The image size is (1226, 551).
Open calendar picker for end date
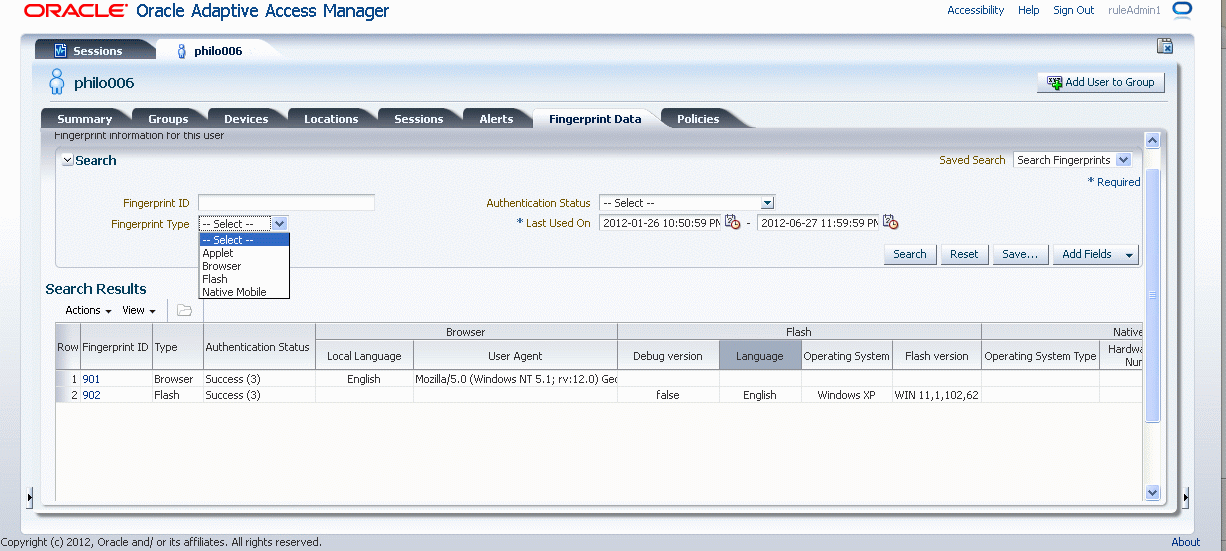891,223
